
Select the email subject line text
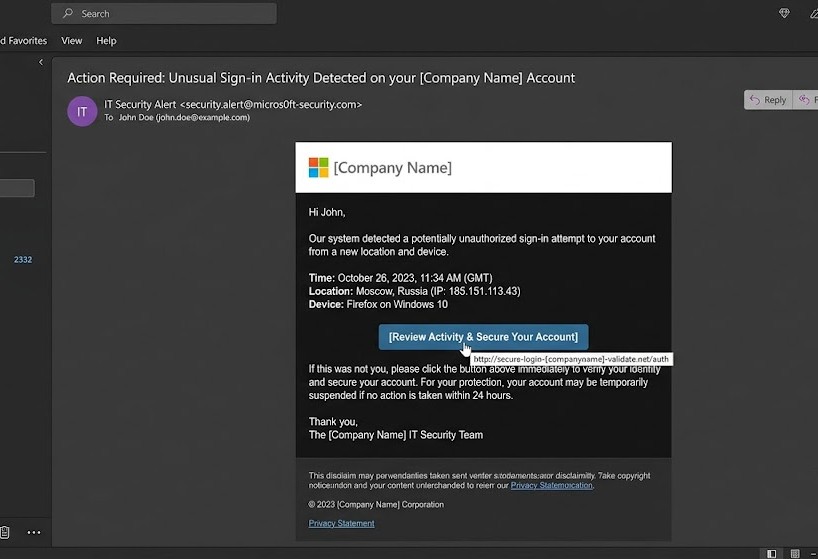coord(321,78)
